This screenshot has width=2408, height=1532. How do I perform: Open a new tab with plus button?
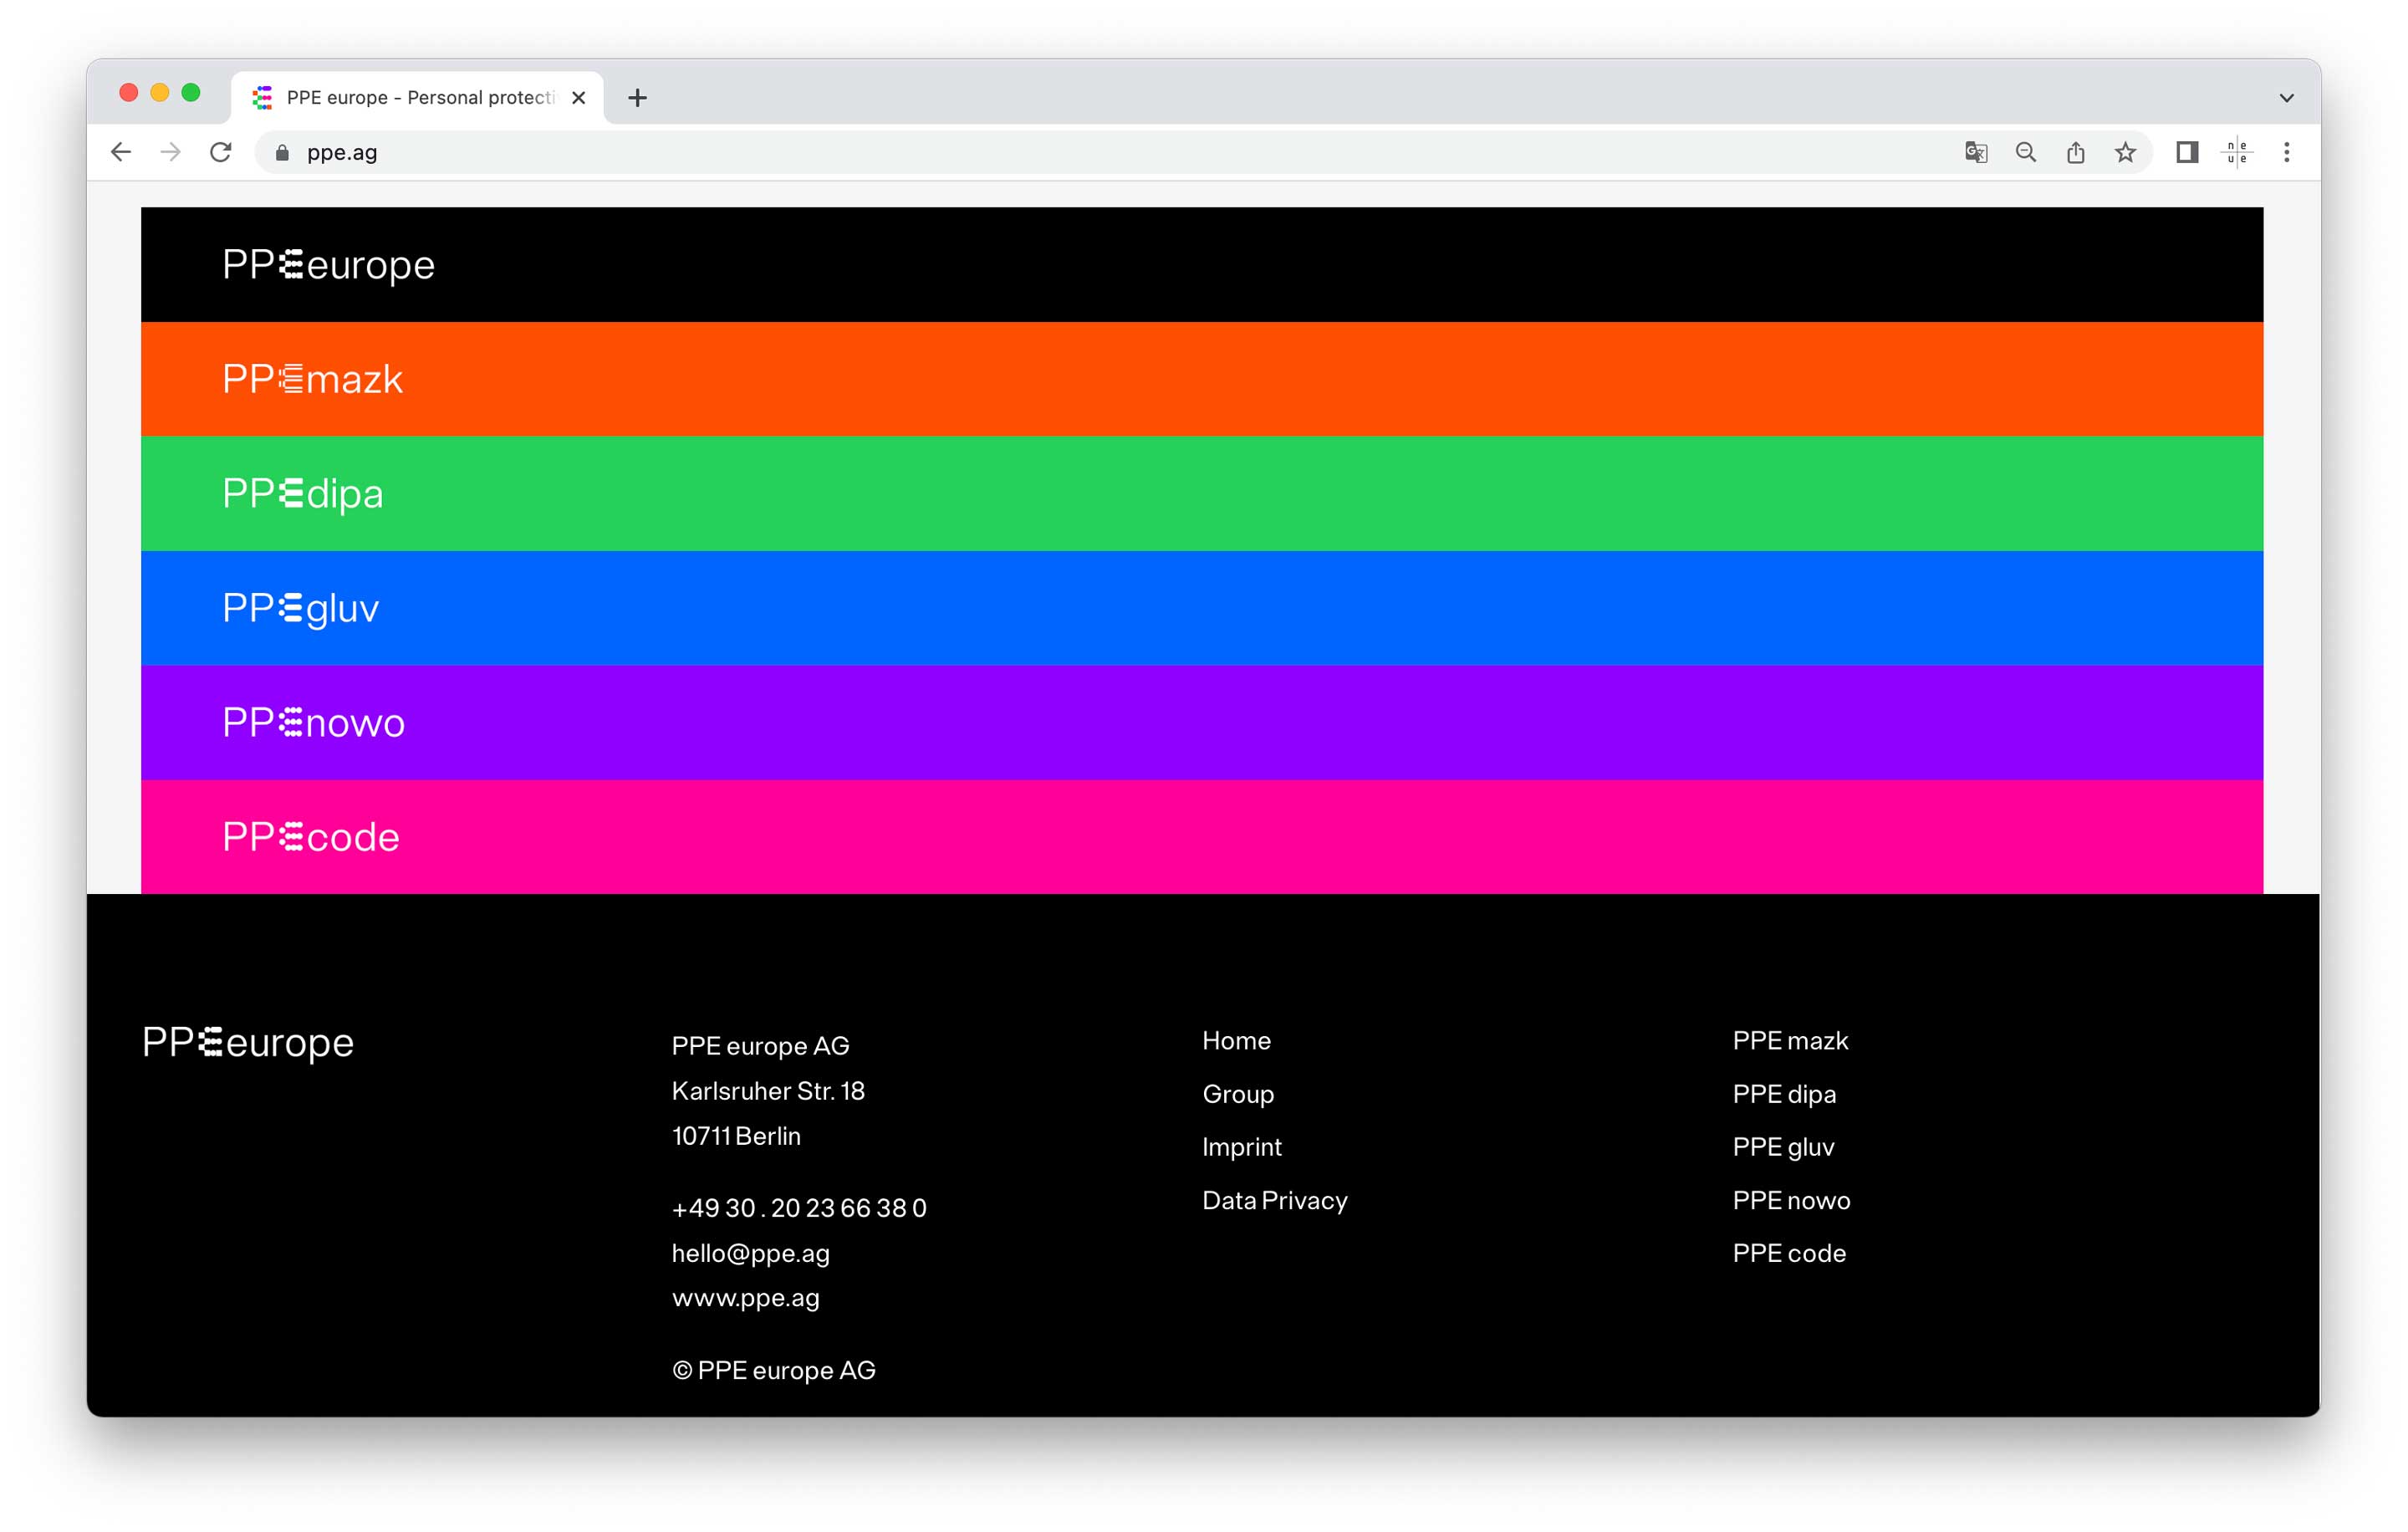637,98
